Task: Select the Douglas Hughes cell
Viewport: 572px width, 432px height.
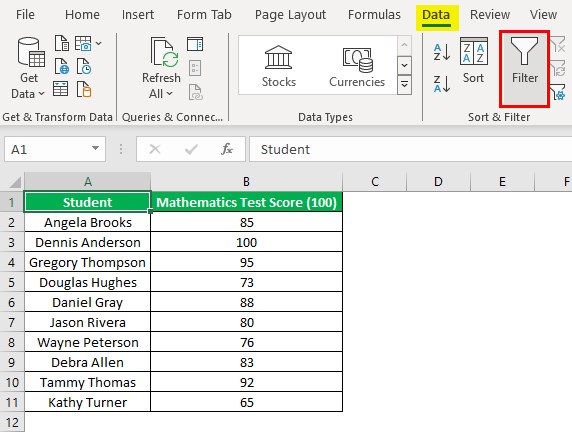Action: tap(88, 282)
